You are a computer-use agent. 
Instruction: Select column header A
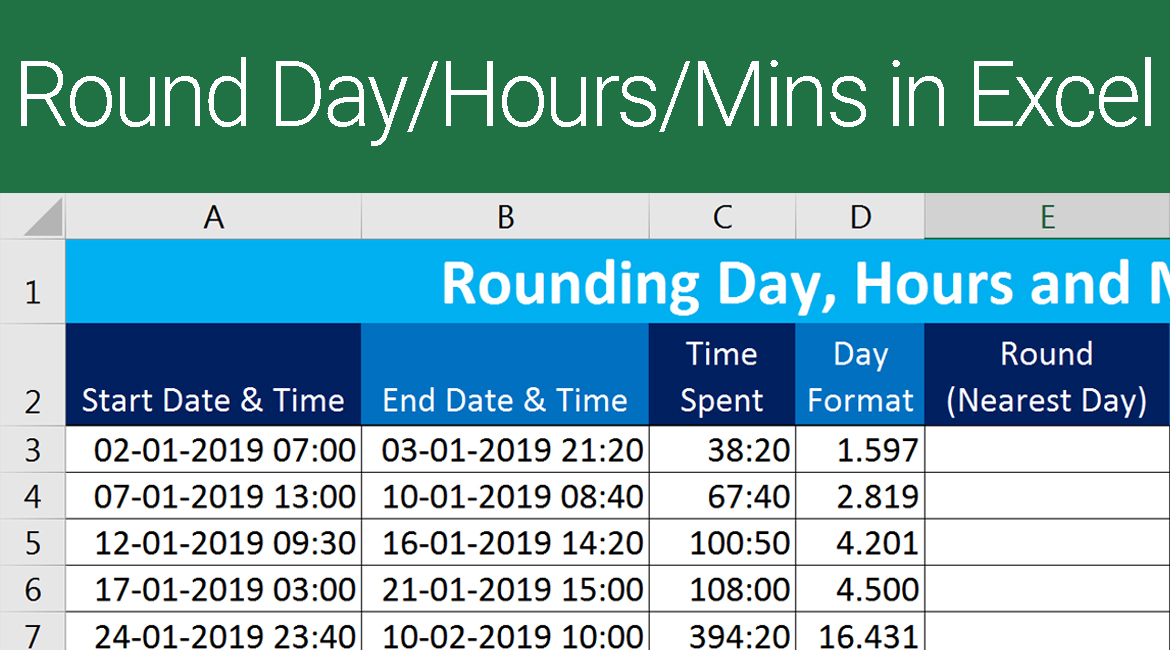213,217
